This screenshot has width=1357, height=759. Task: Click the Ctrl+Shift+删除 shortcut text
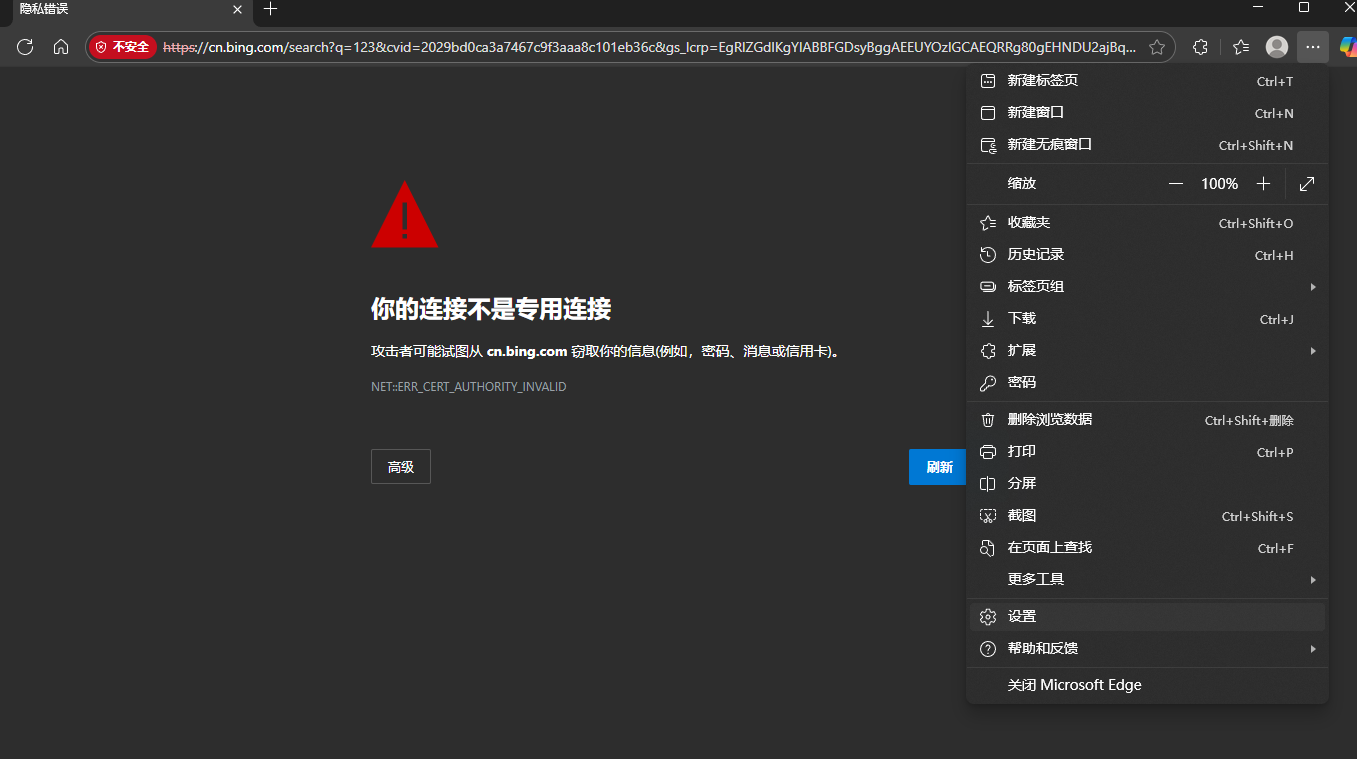[x=1249, y=421]
